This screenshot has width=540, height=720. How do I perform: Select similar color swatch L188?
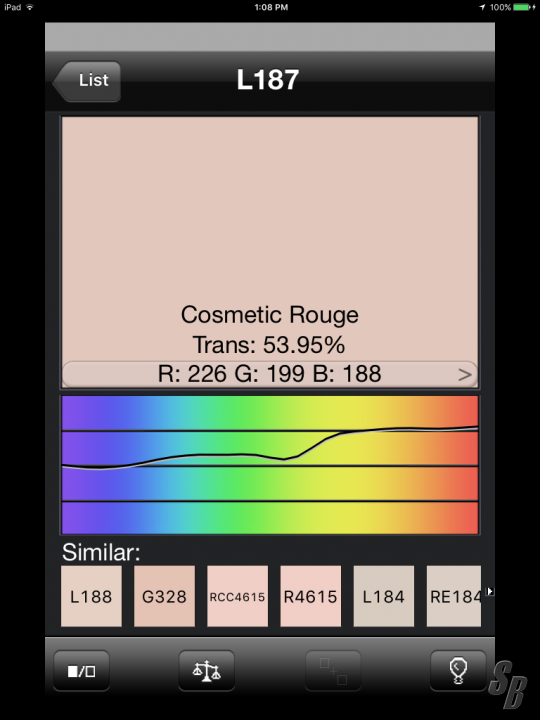tap(91, 596)
